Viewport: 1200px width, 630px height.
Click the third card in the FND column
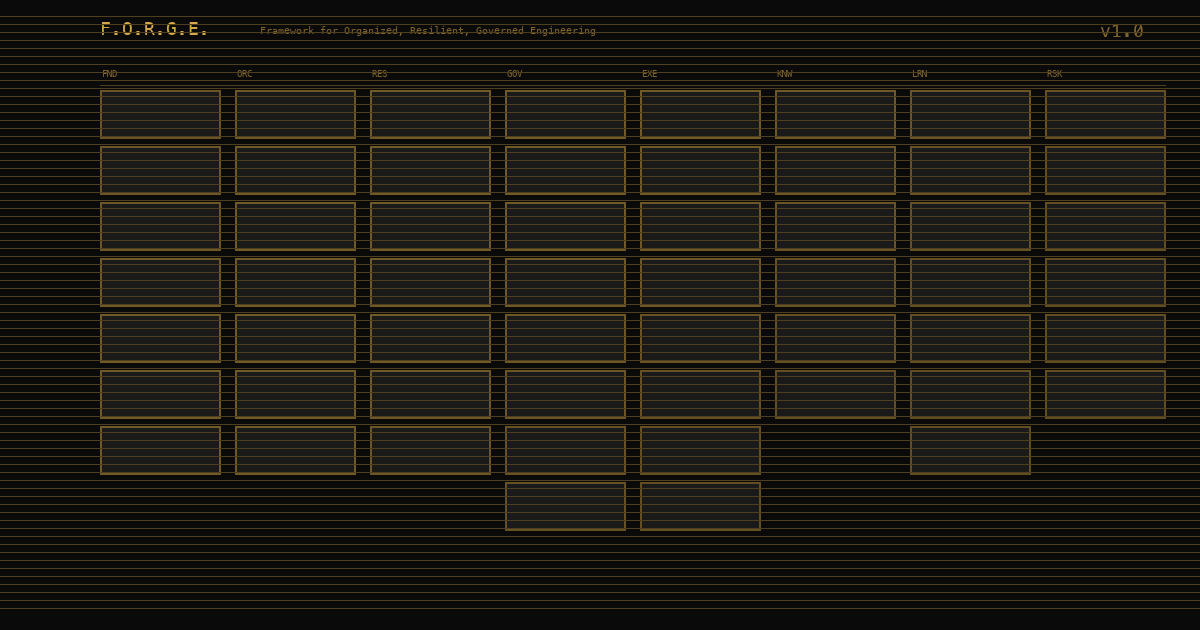160,226
